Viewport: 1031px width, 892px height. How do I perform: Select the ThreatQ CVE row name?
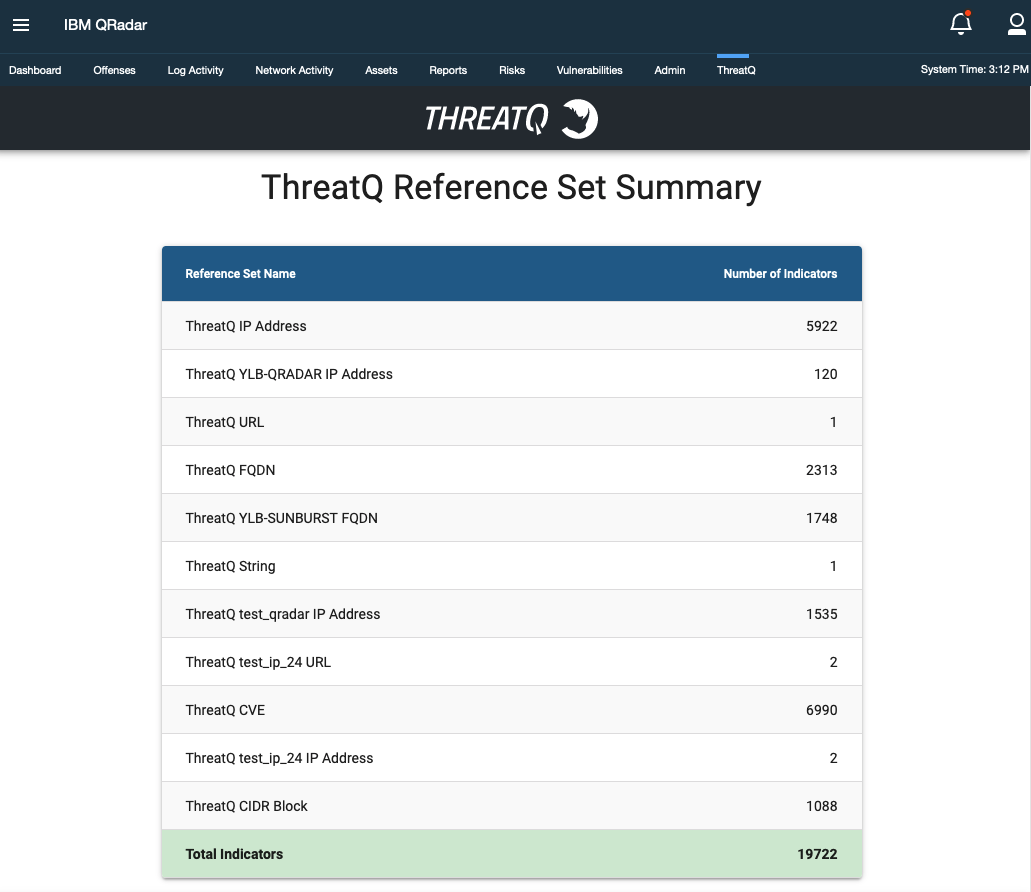click(x=225, y=710)
